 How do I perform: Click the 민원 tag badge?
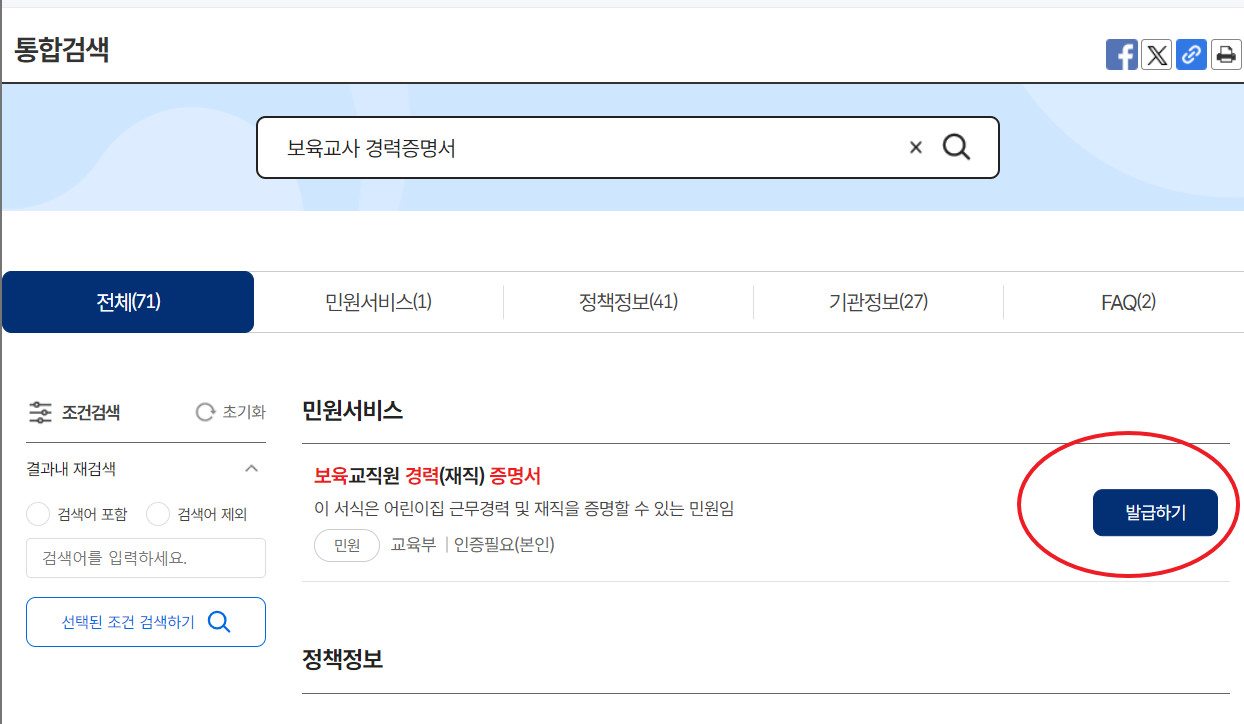347,545
